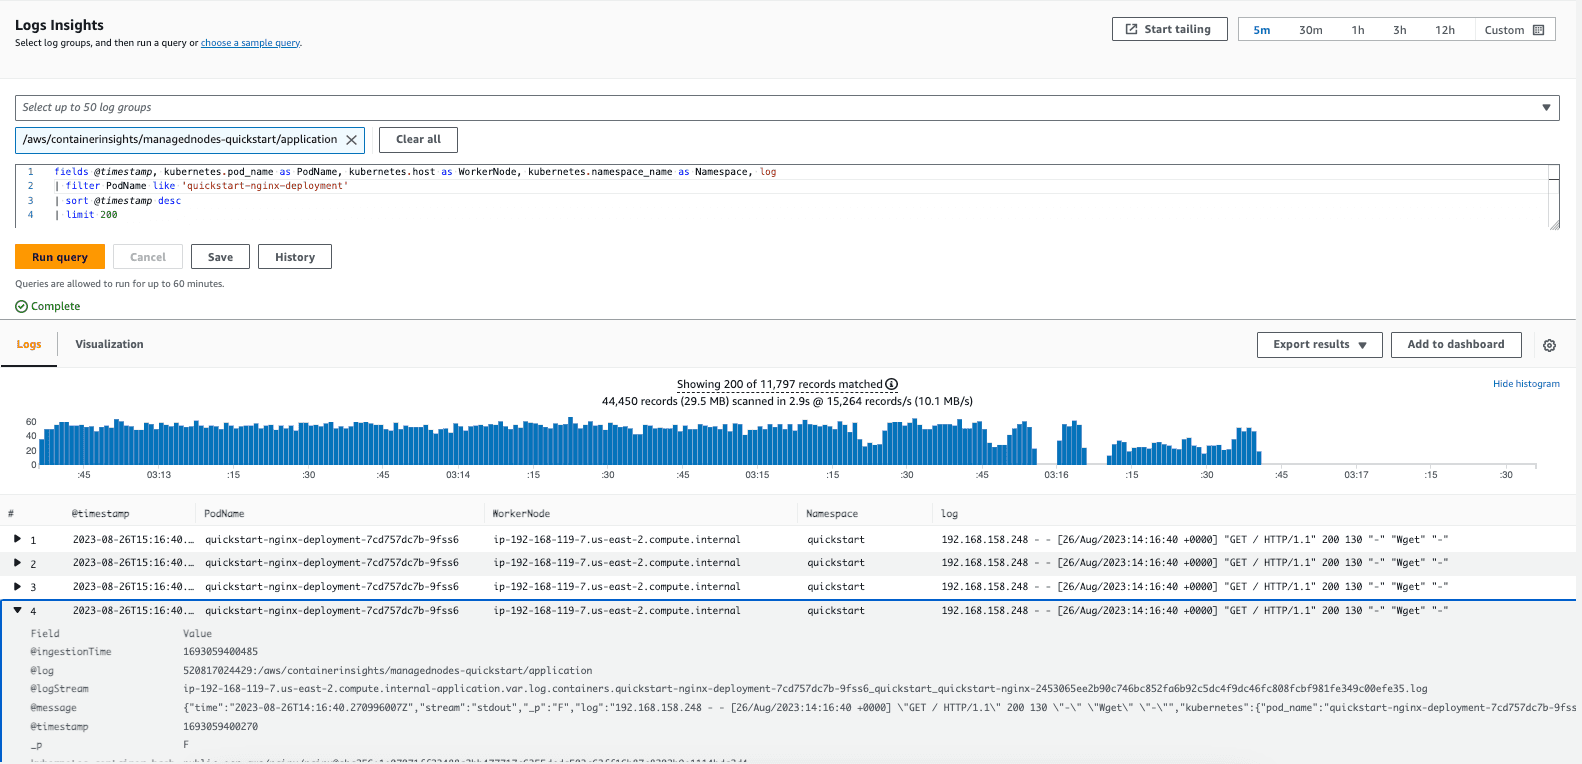Click the Hide histogram link
The image size is (1582, 764).
(1526, 384)
